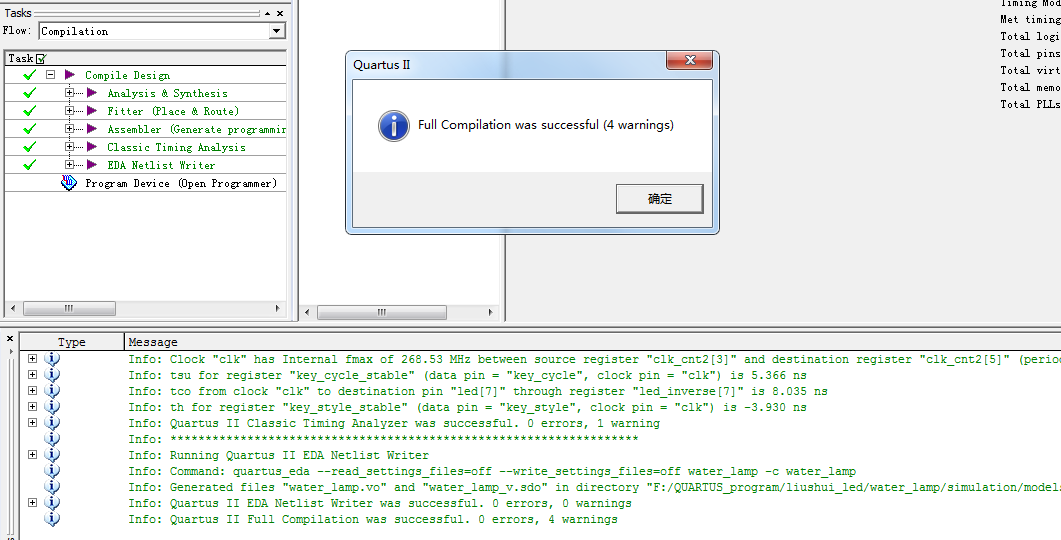Click the Message column header
The width and height of the screenshot is (1061, 540).
(153, 342)
